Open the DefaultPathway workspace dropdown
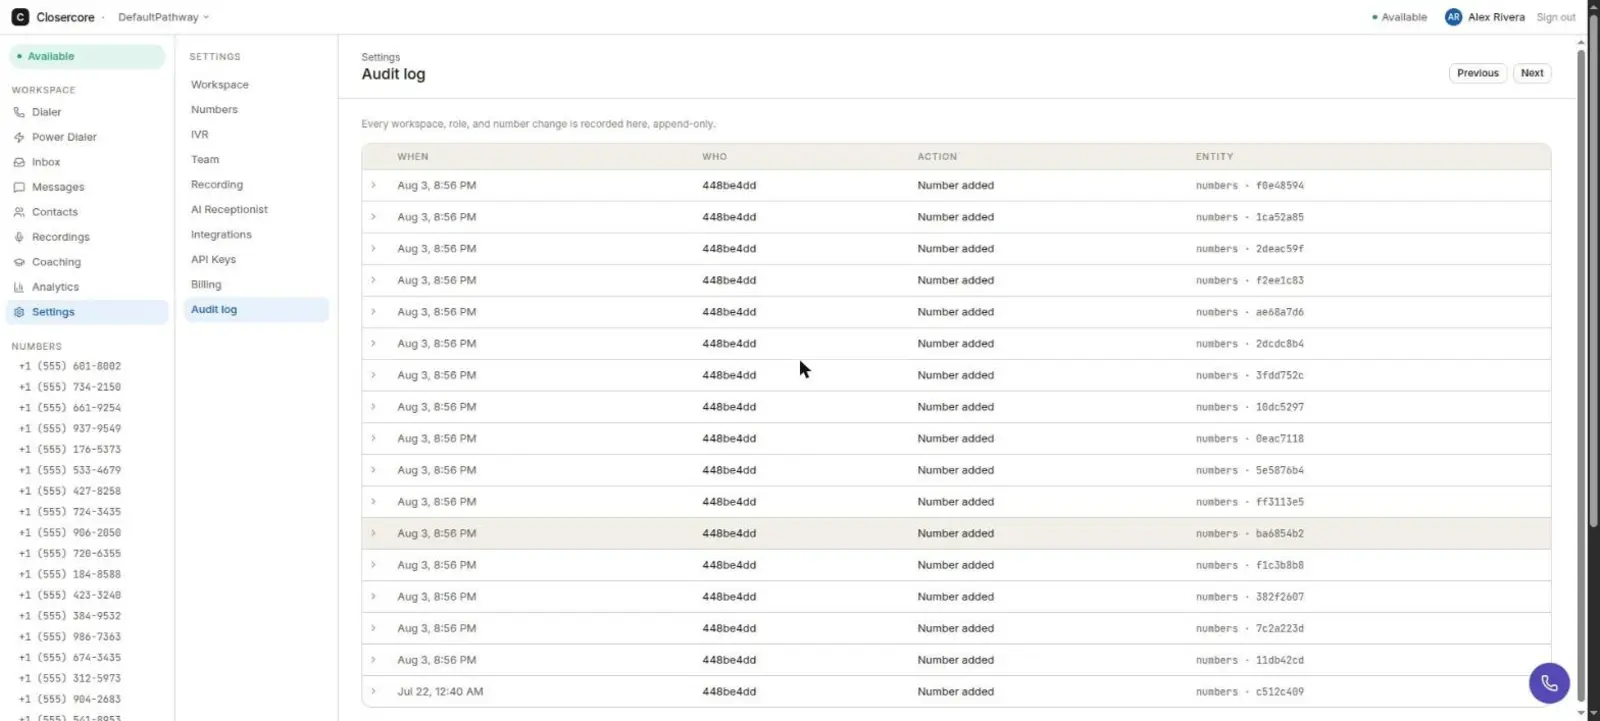 (164, 17)
